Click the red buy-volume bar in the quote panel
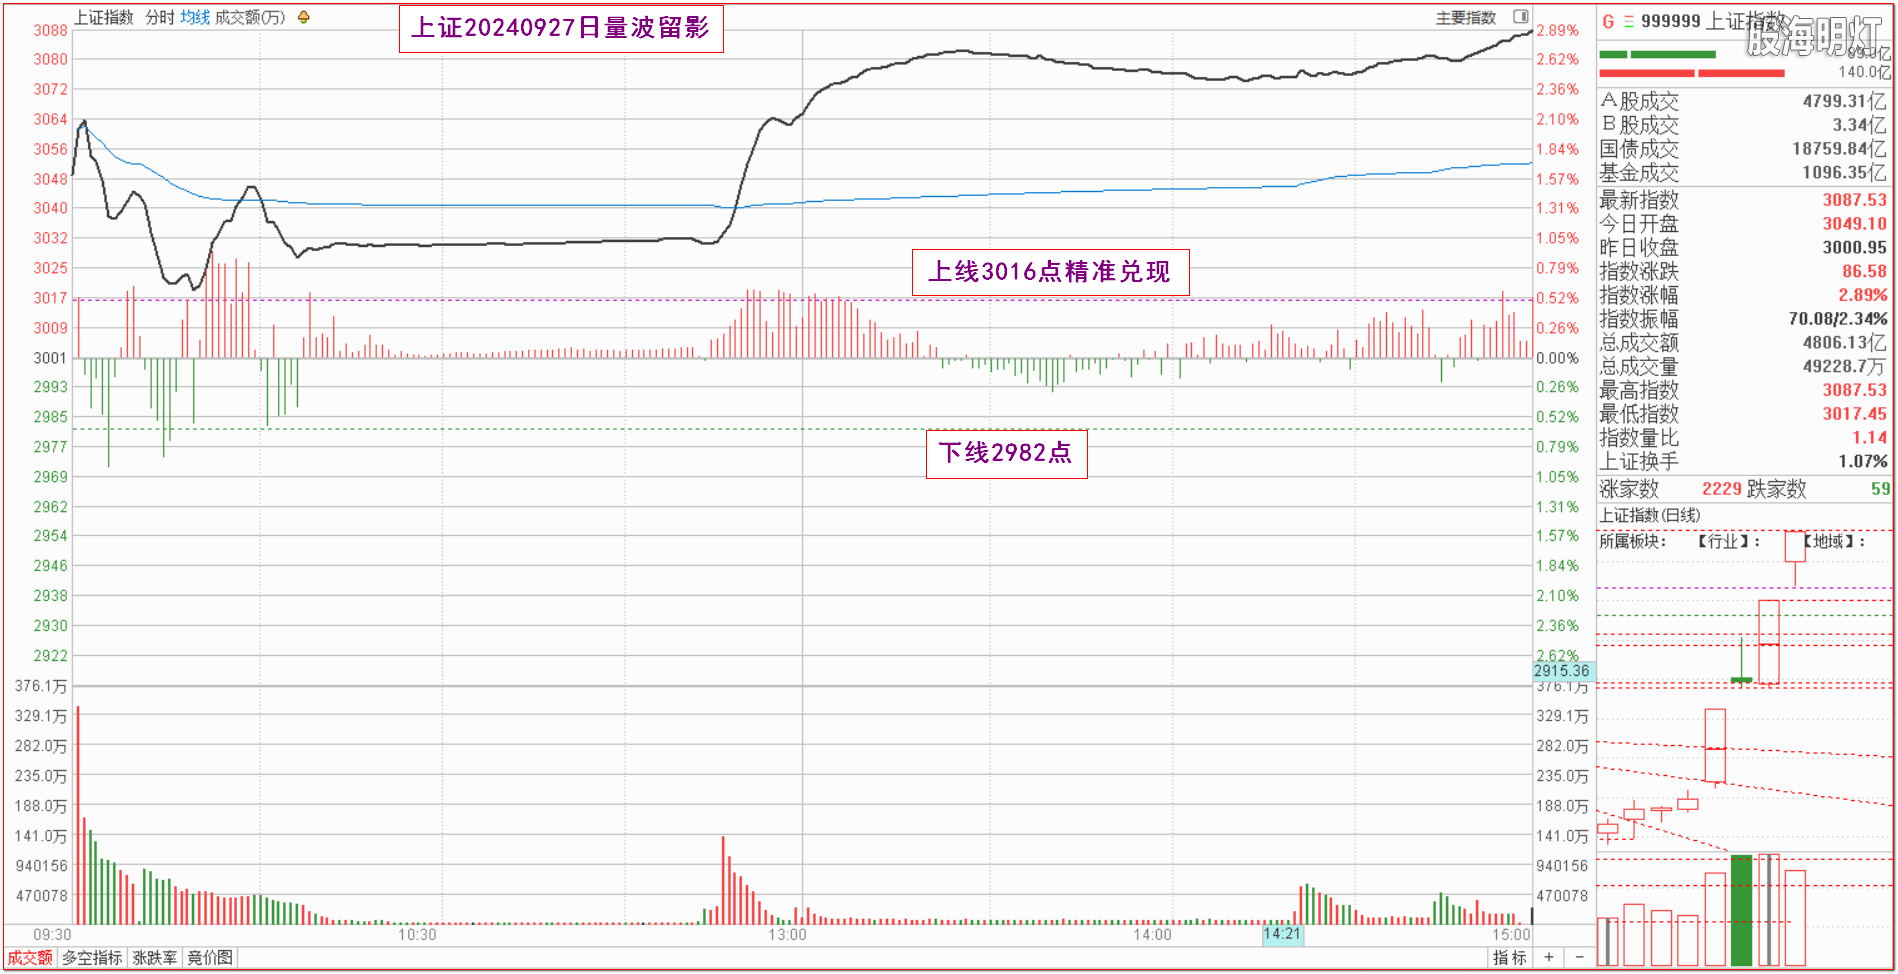The width and height of the screenshot is (1898, 974). point(1692,73)
